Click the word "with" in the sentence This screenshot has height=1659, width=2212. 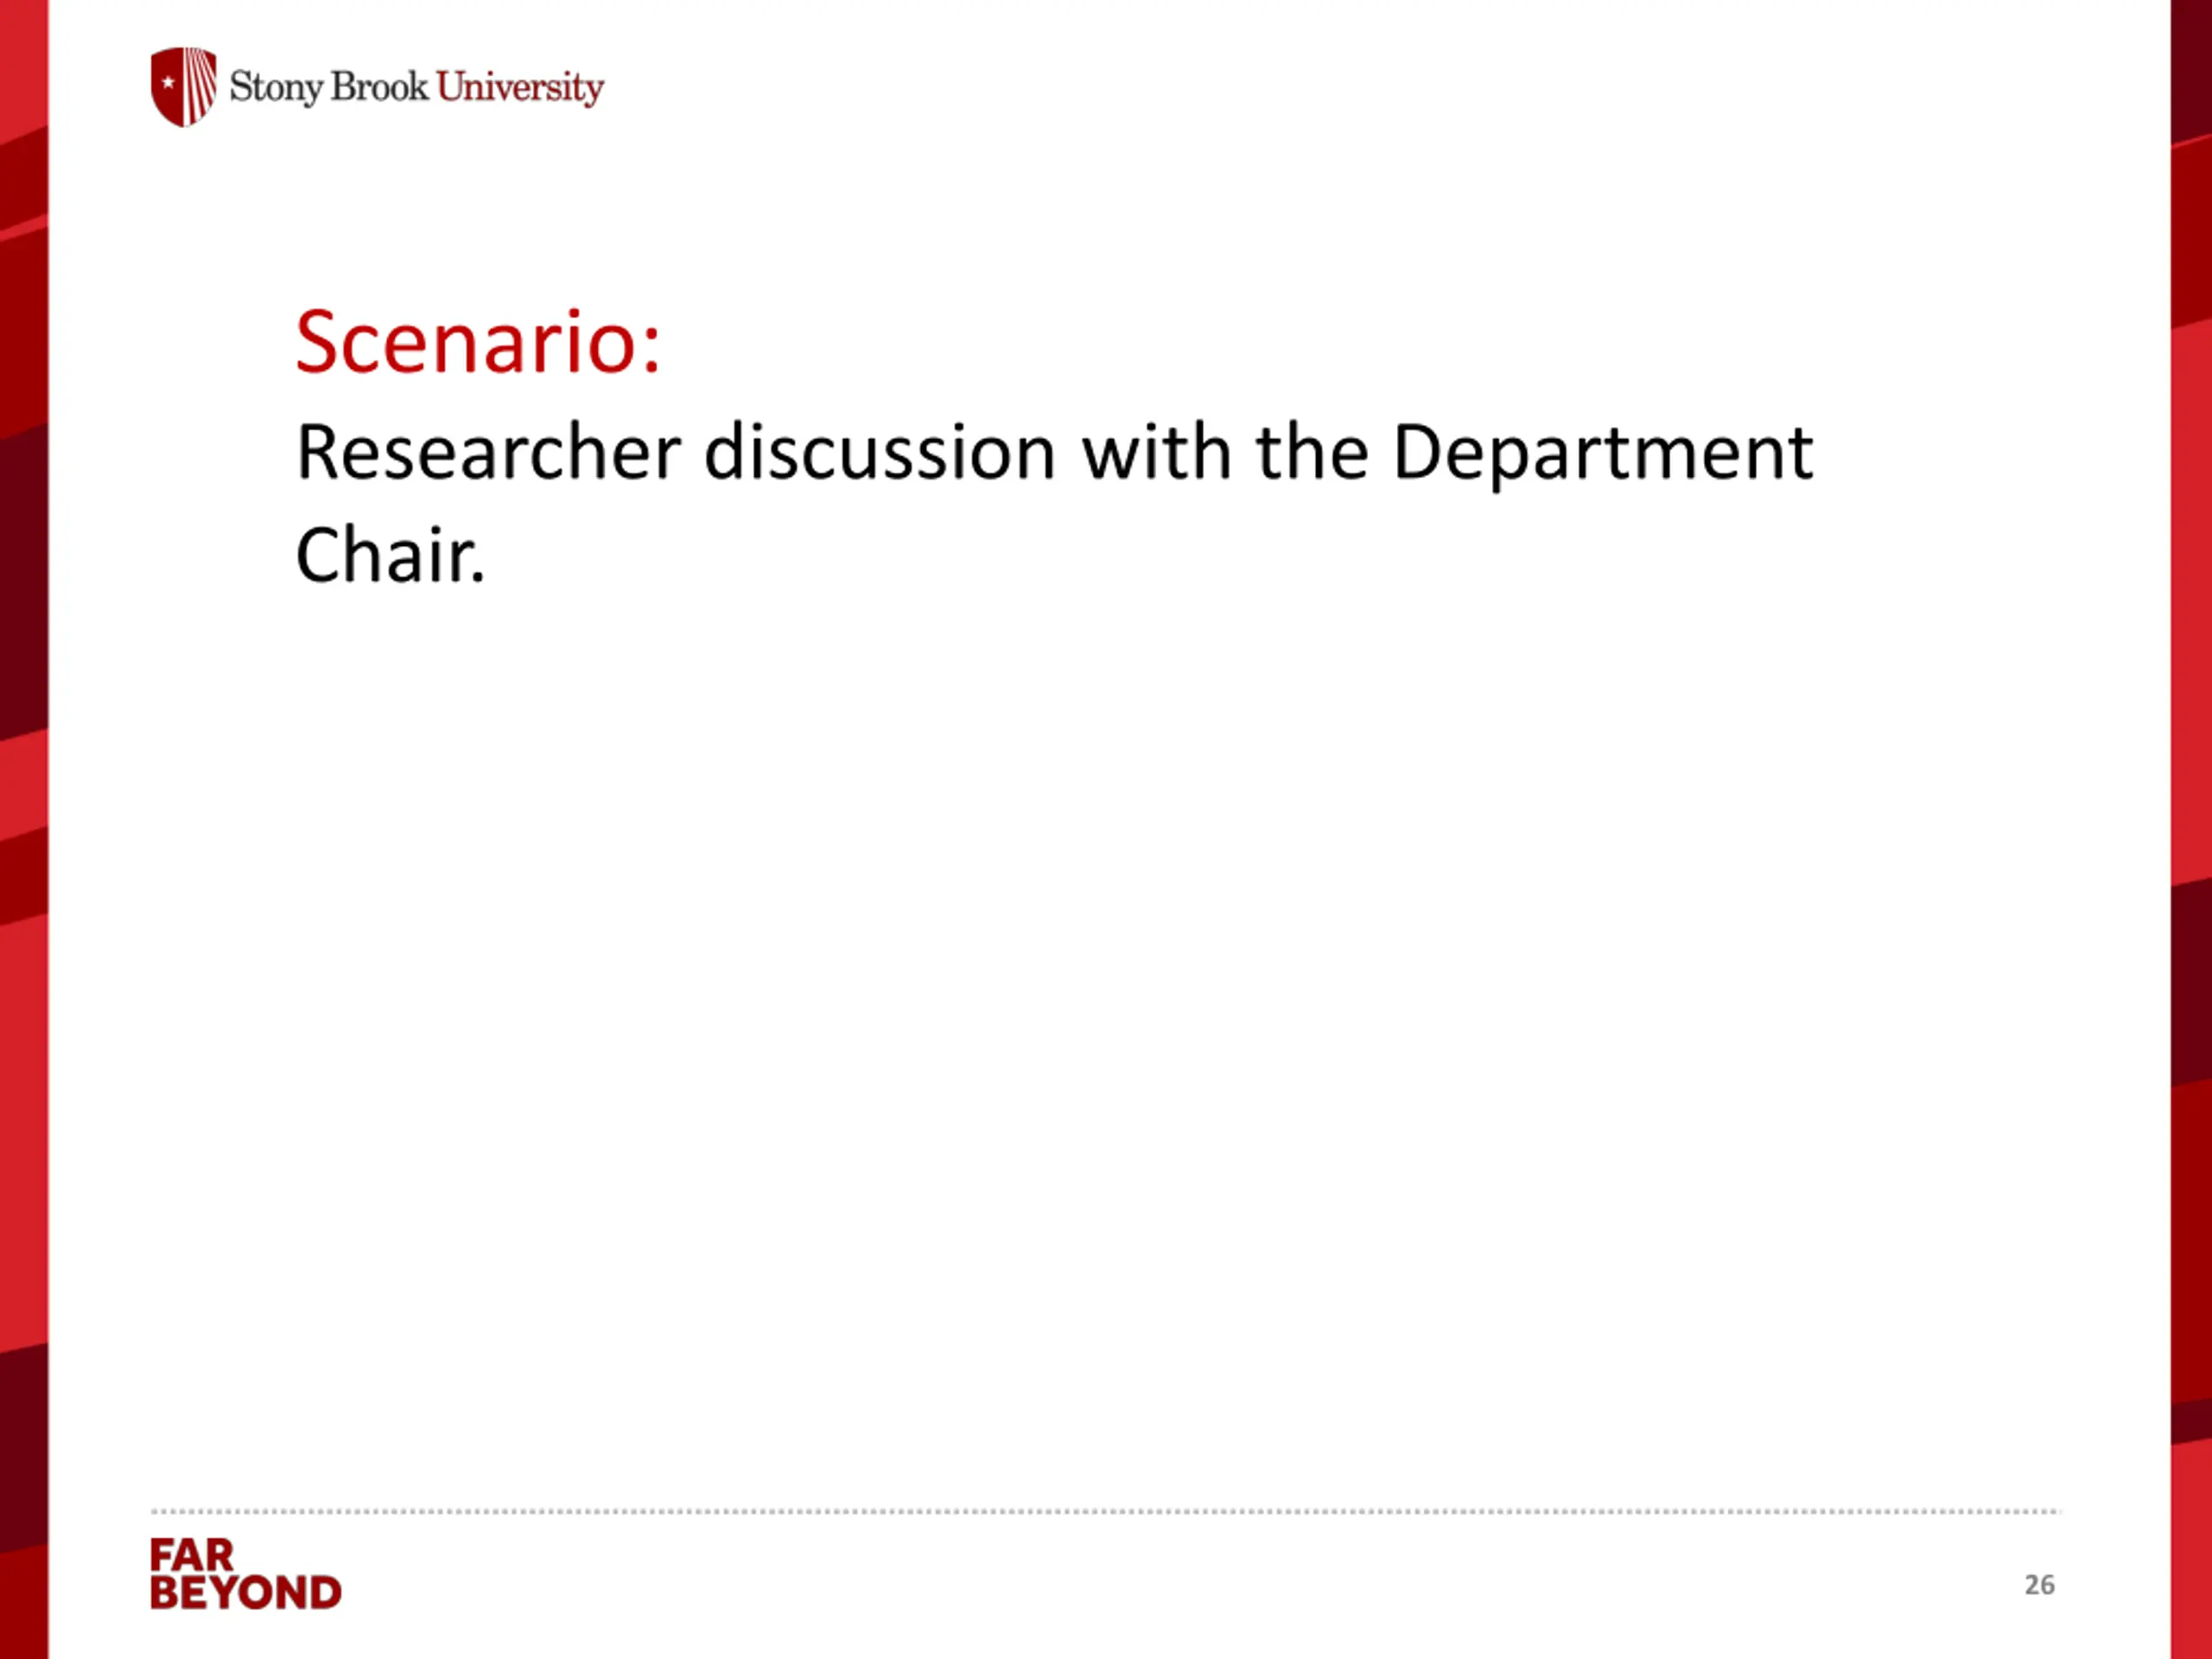click(x=1156, y=453)
